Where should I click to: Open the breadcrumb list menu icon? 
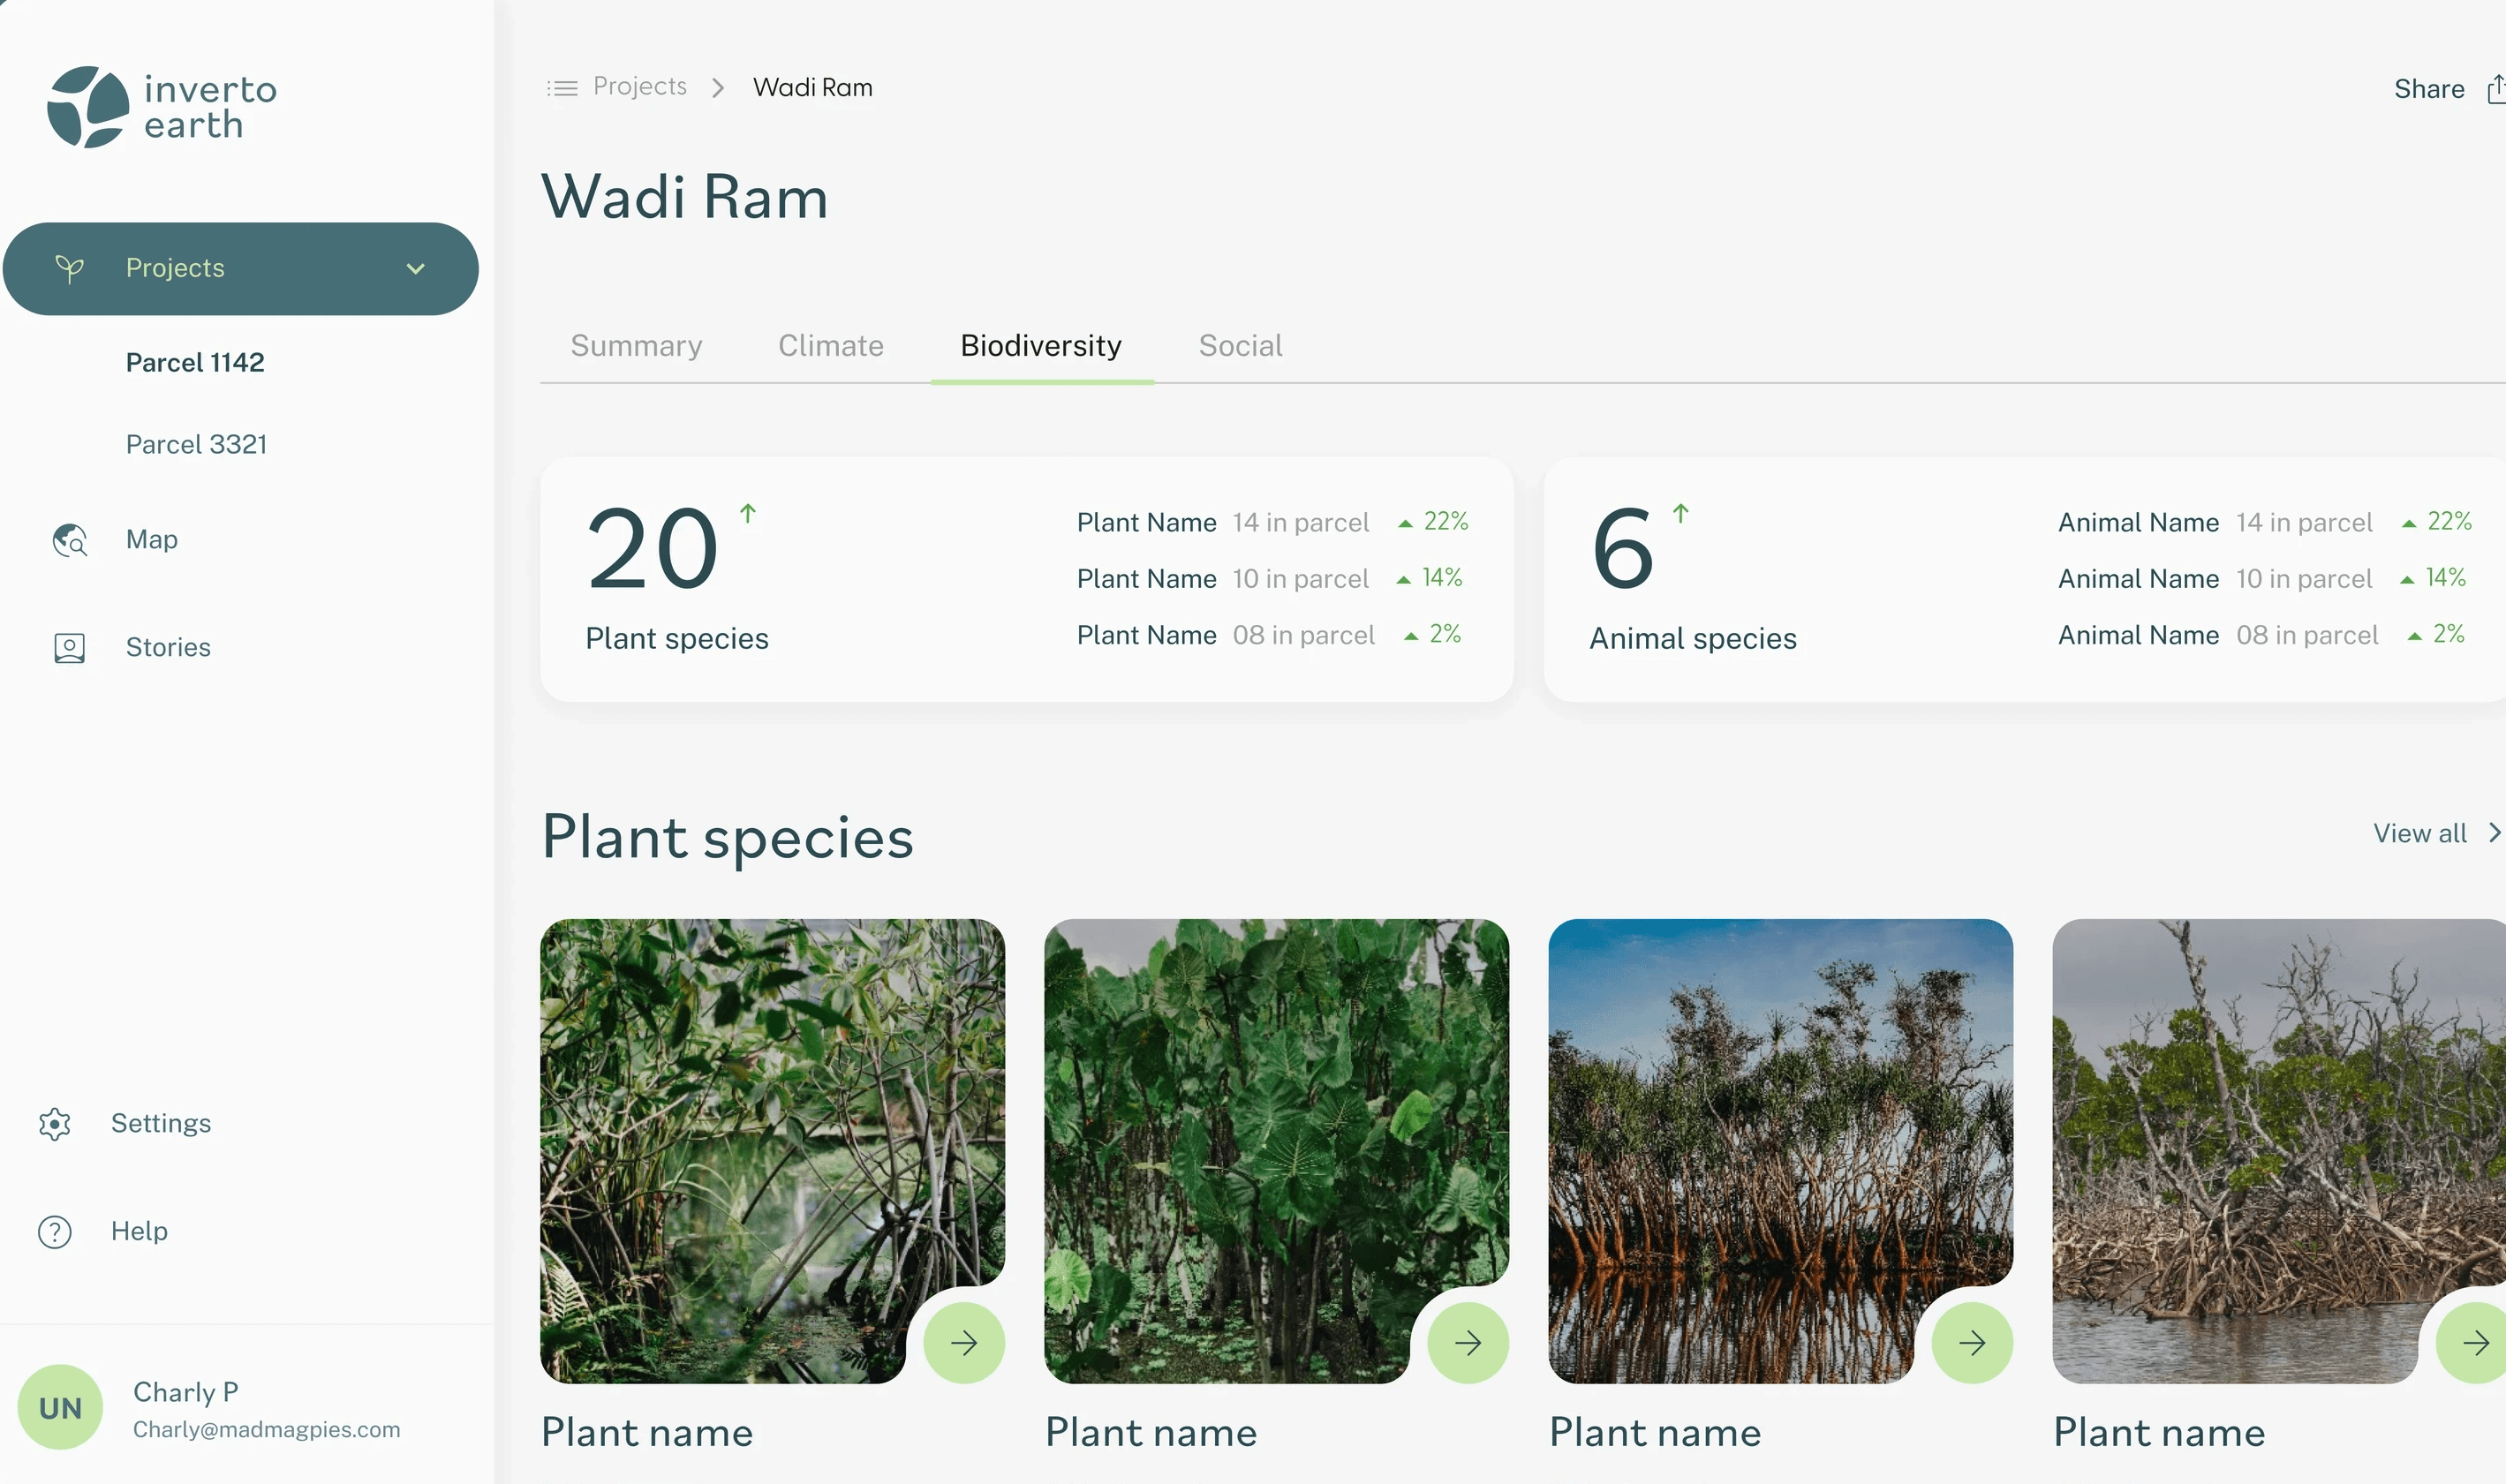562,88
